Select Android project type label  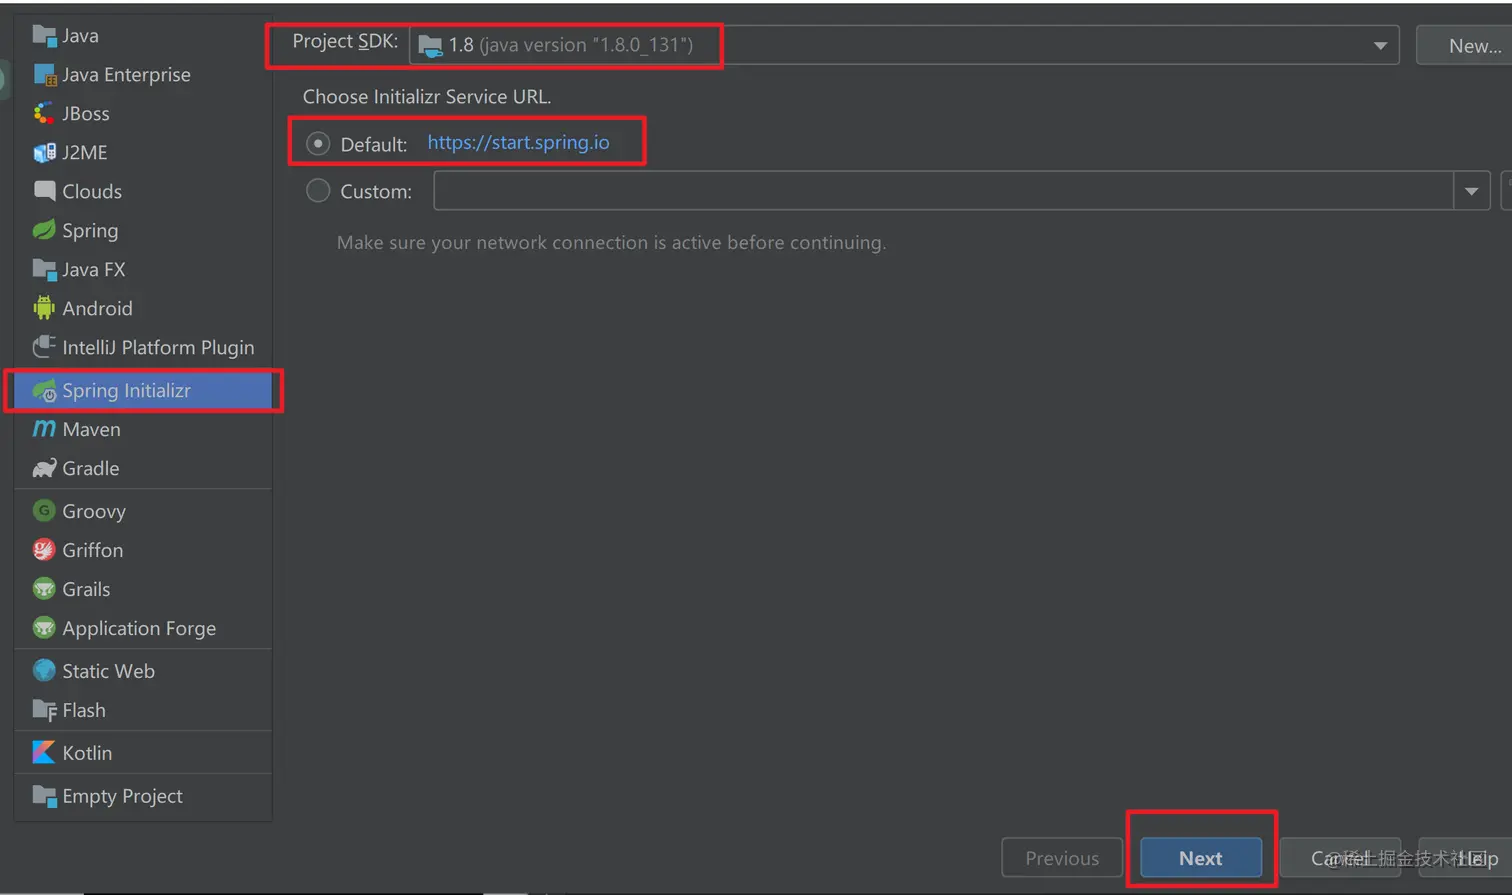click(97, 308)
